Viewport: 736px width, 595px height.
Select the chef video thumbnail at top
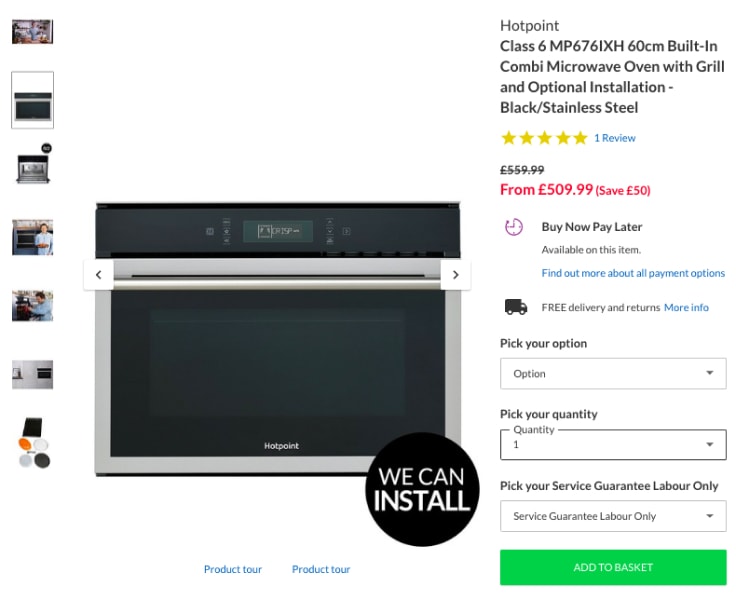pyautogui.click(x=32, y=31)
